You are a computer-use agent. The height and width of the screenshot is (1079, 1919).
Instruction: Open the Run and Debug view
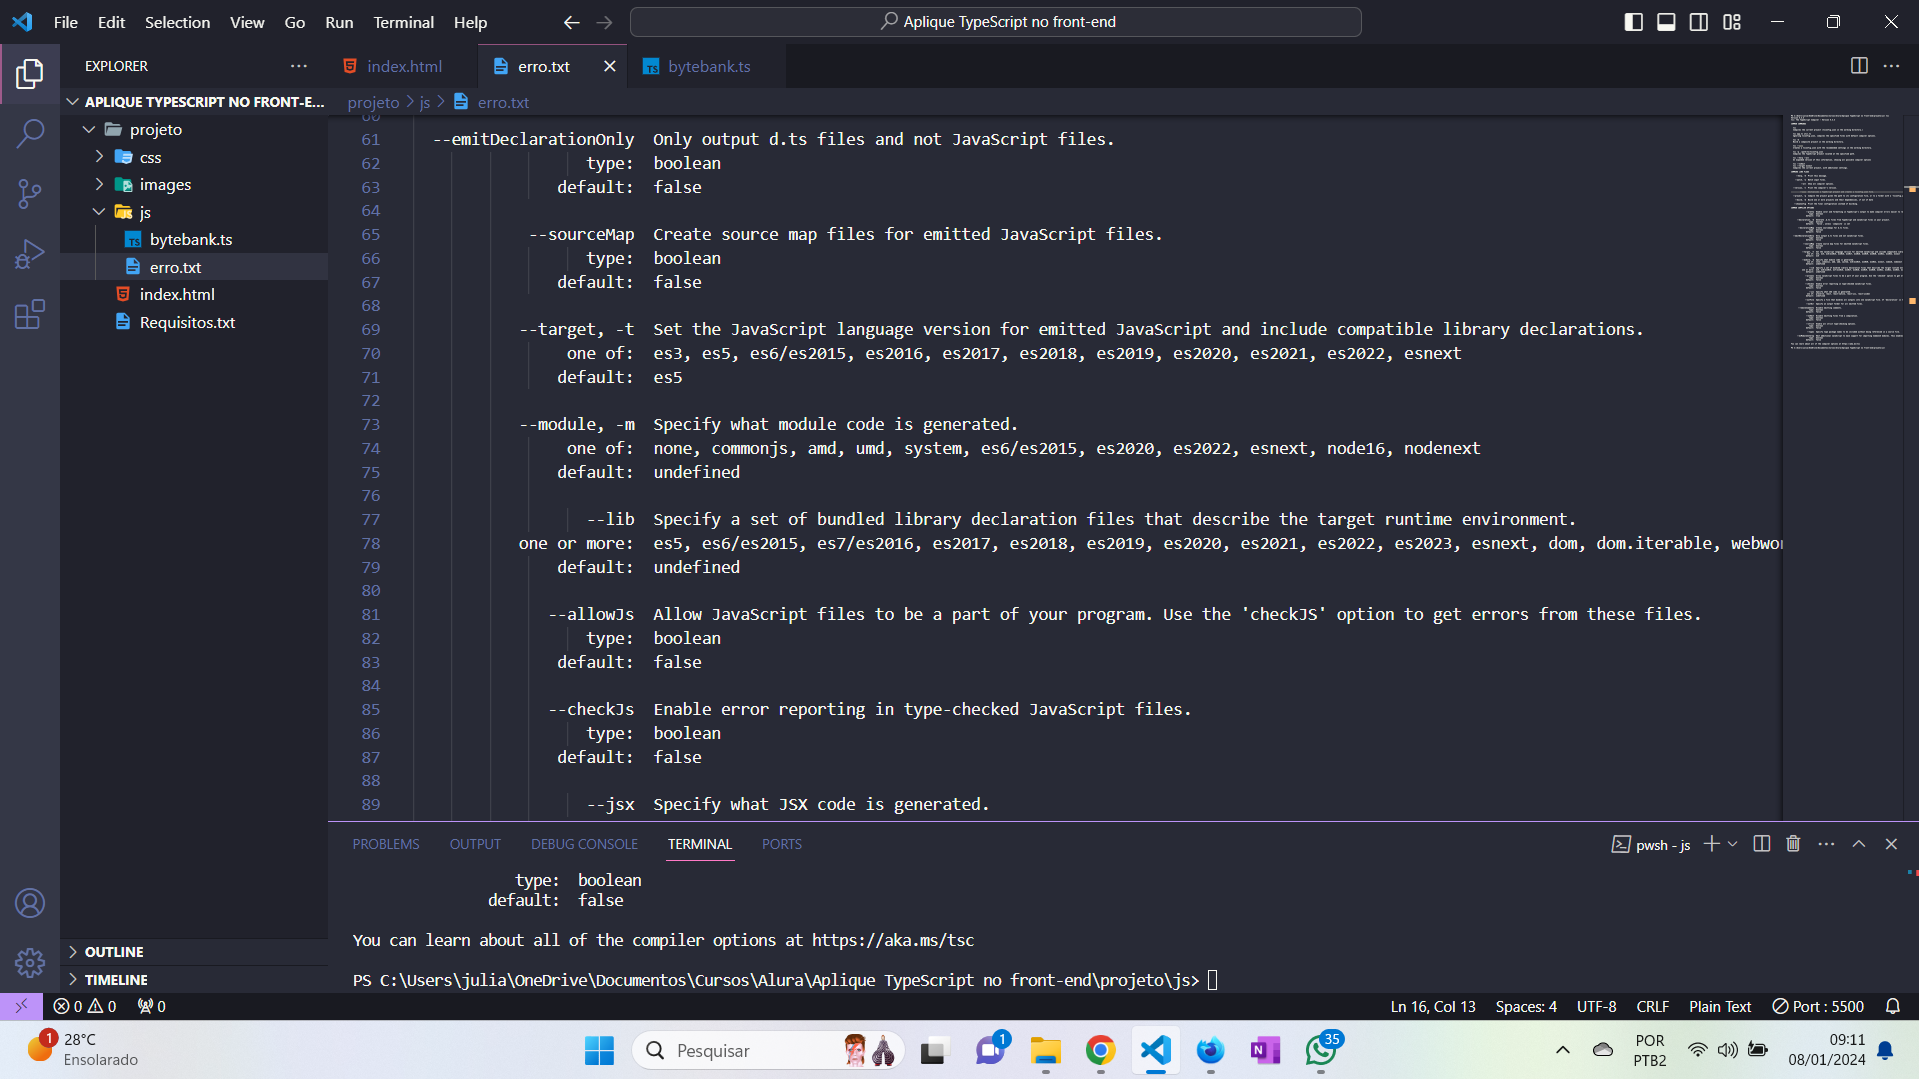pos(30,254)
